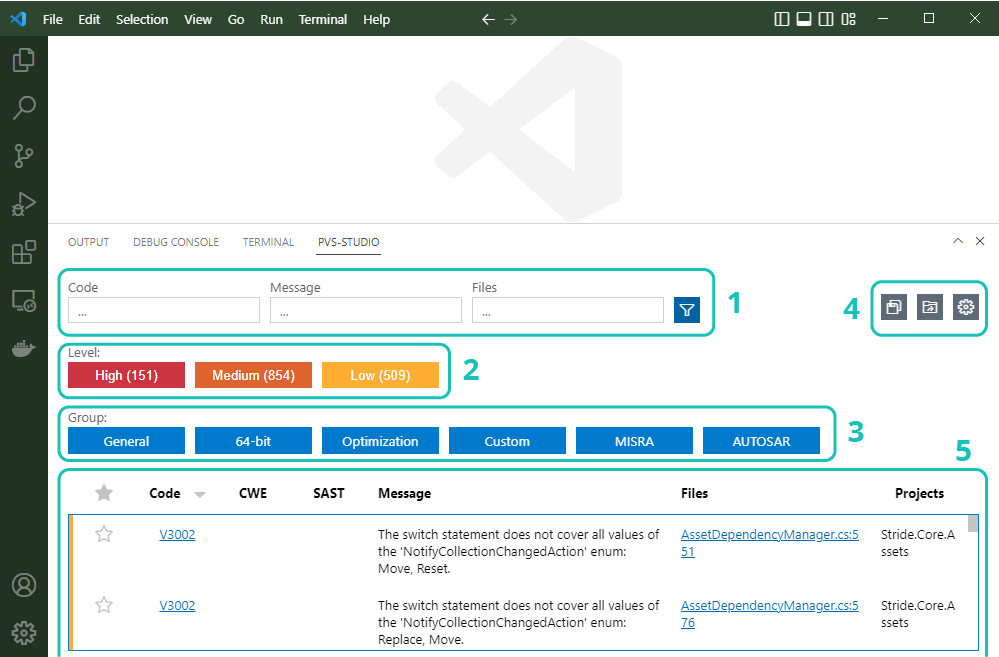999x657 pixels.
Task: Toggle High (151) level filter
Action: pos(126,375)
